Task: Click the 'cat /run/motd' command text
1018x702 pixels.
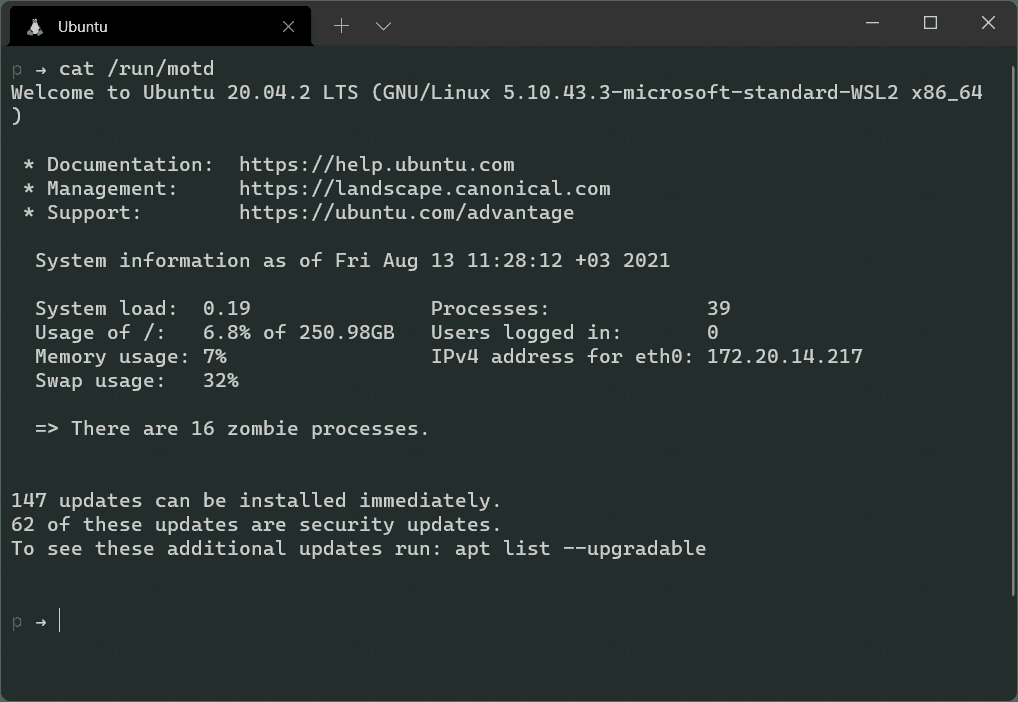Action: (136, 68)
